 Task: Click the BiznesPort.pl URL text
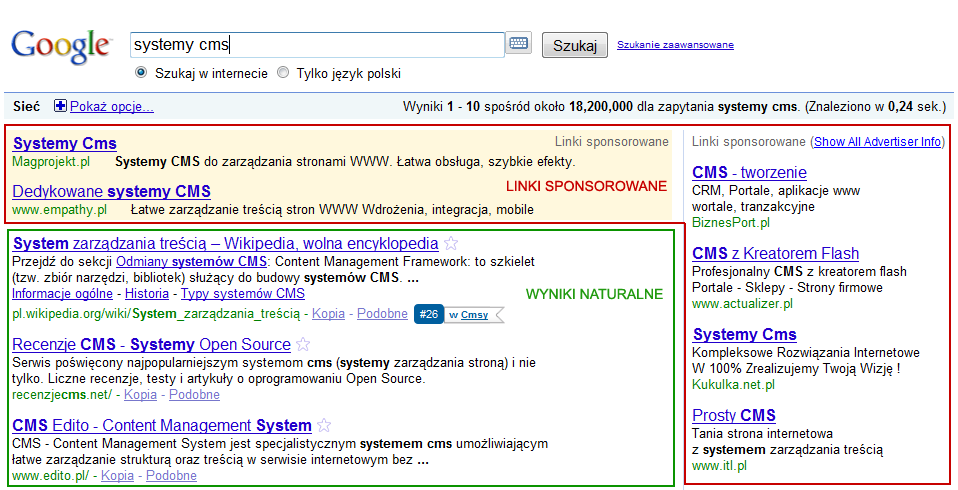[731, 222]
